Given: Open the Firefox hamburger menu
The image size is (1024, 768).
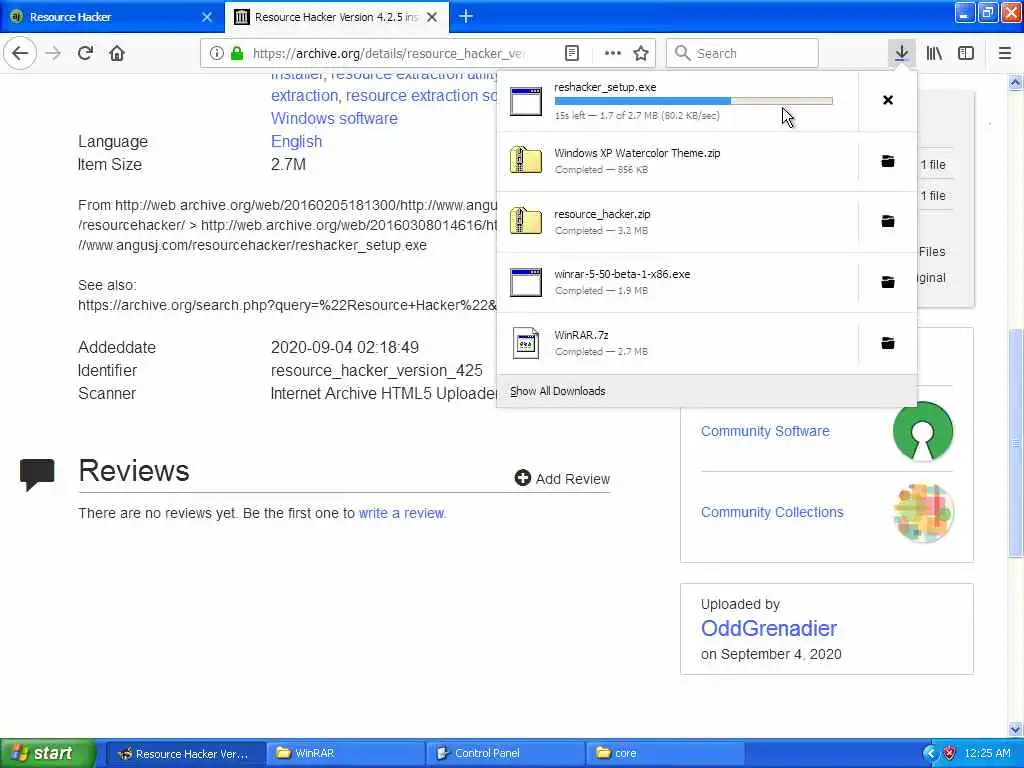Looking at the screenshot, I should pos(1005,54).
